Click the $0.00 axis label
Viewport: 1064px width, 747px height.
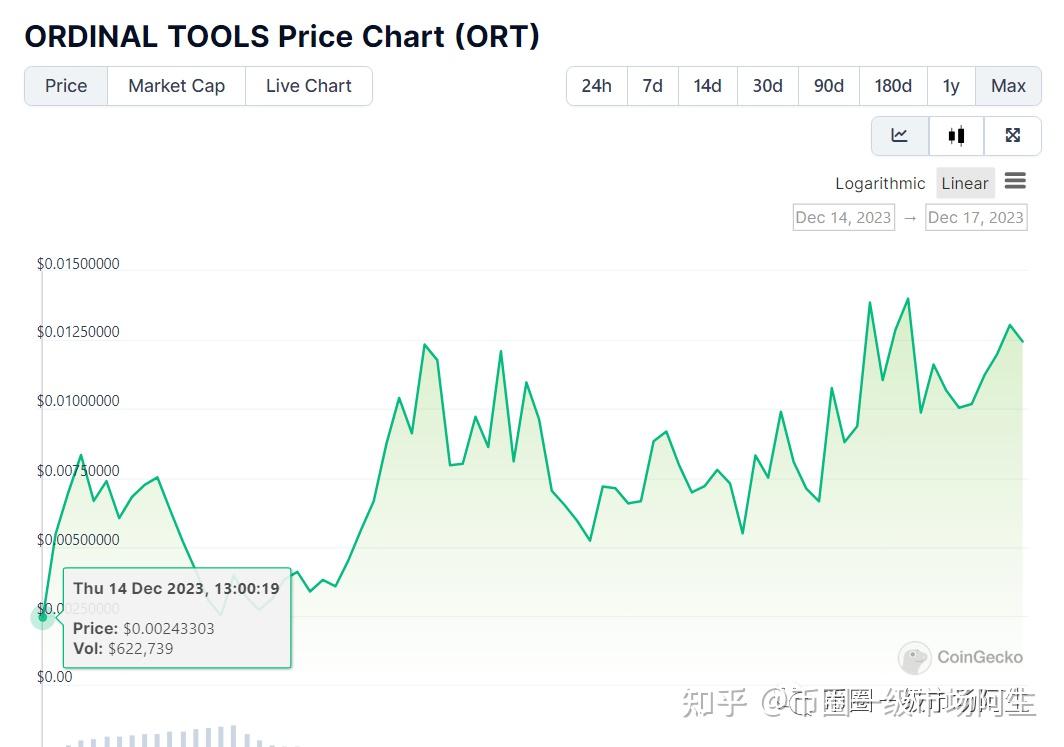click(54, 677)
